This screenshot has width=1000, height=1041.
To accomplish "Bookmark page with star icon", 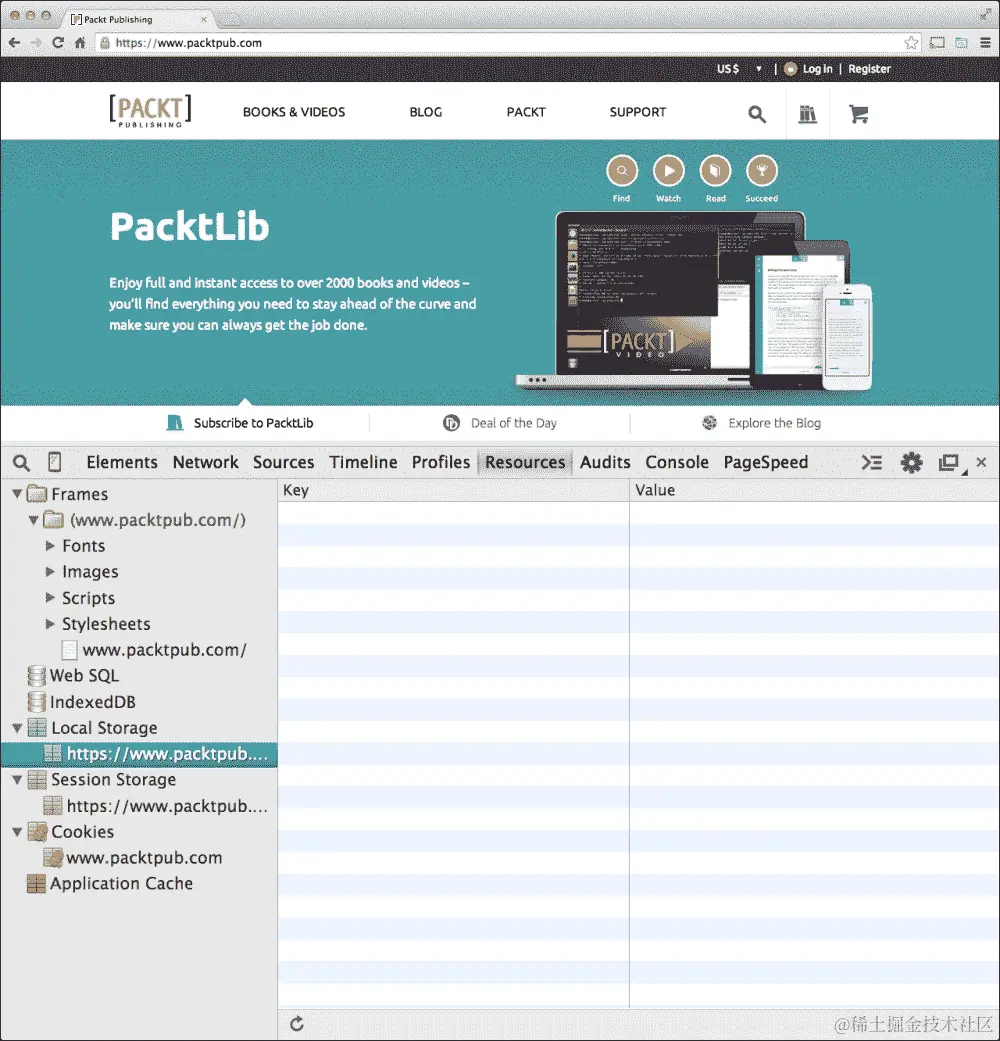I will (911, 42).
